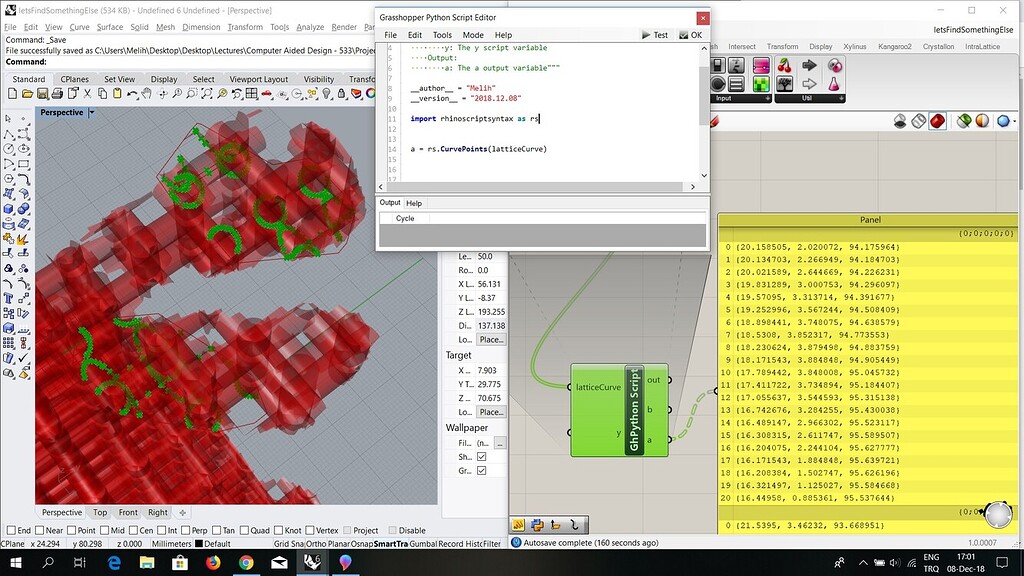The width and height of the screenshot is (1024, 576).
Task: Expand the Input component group in Grasshopper
Action: coord(768,98)
